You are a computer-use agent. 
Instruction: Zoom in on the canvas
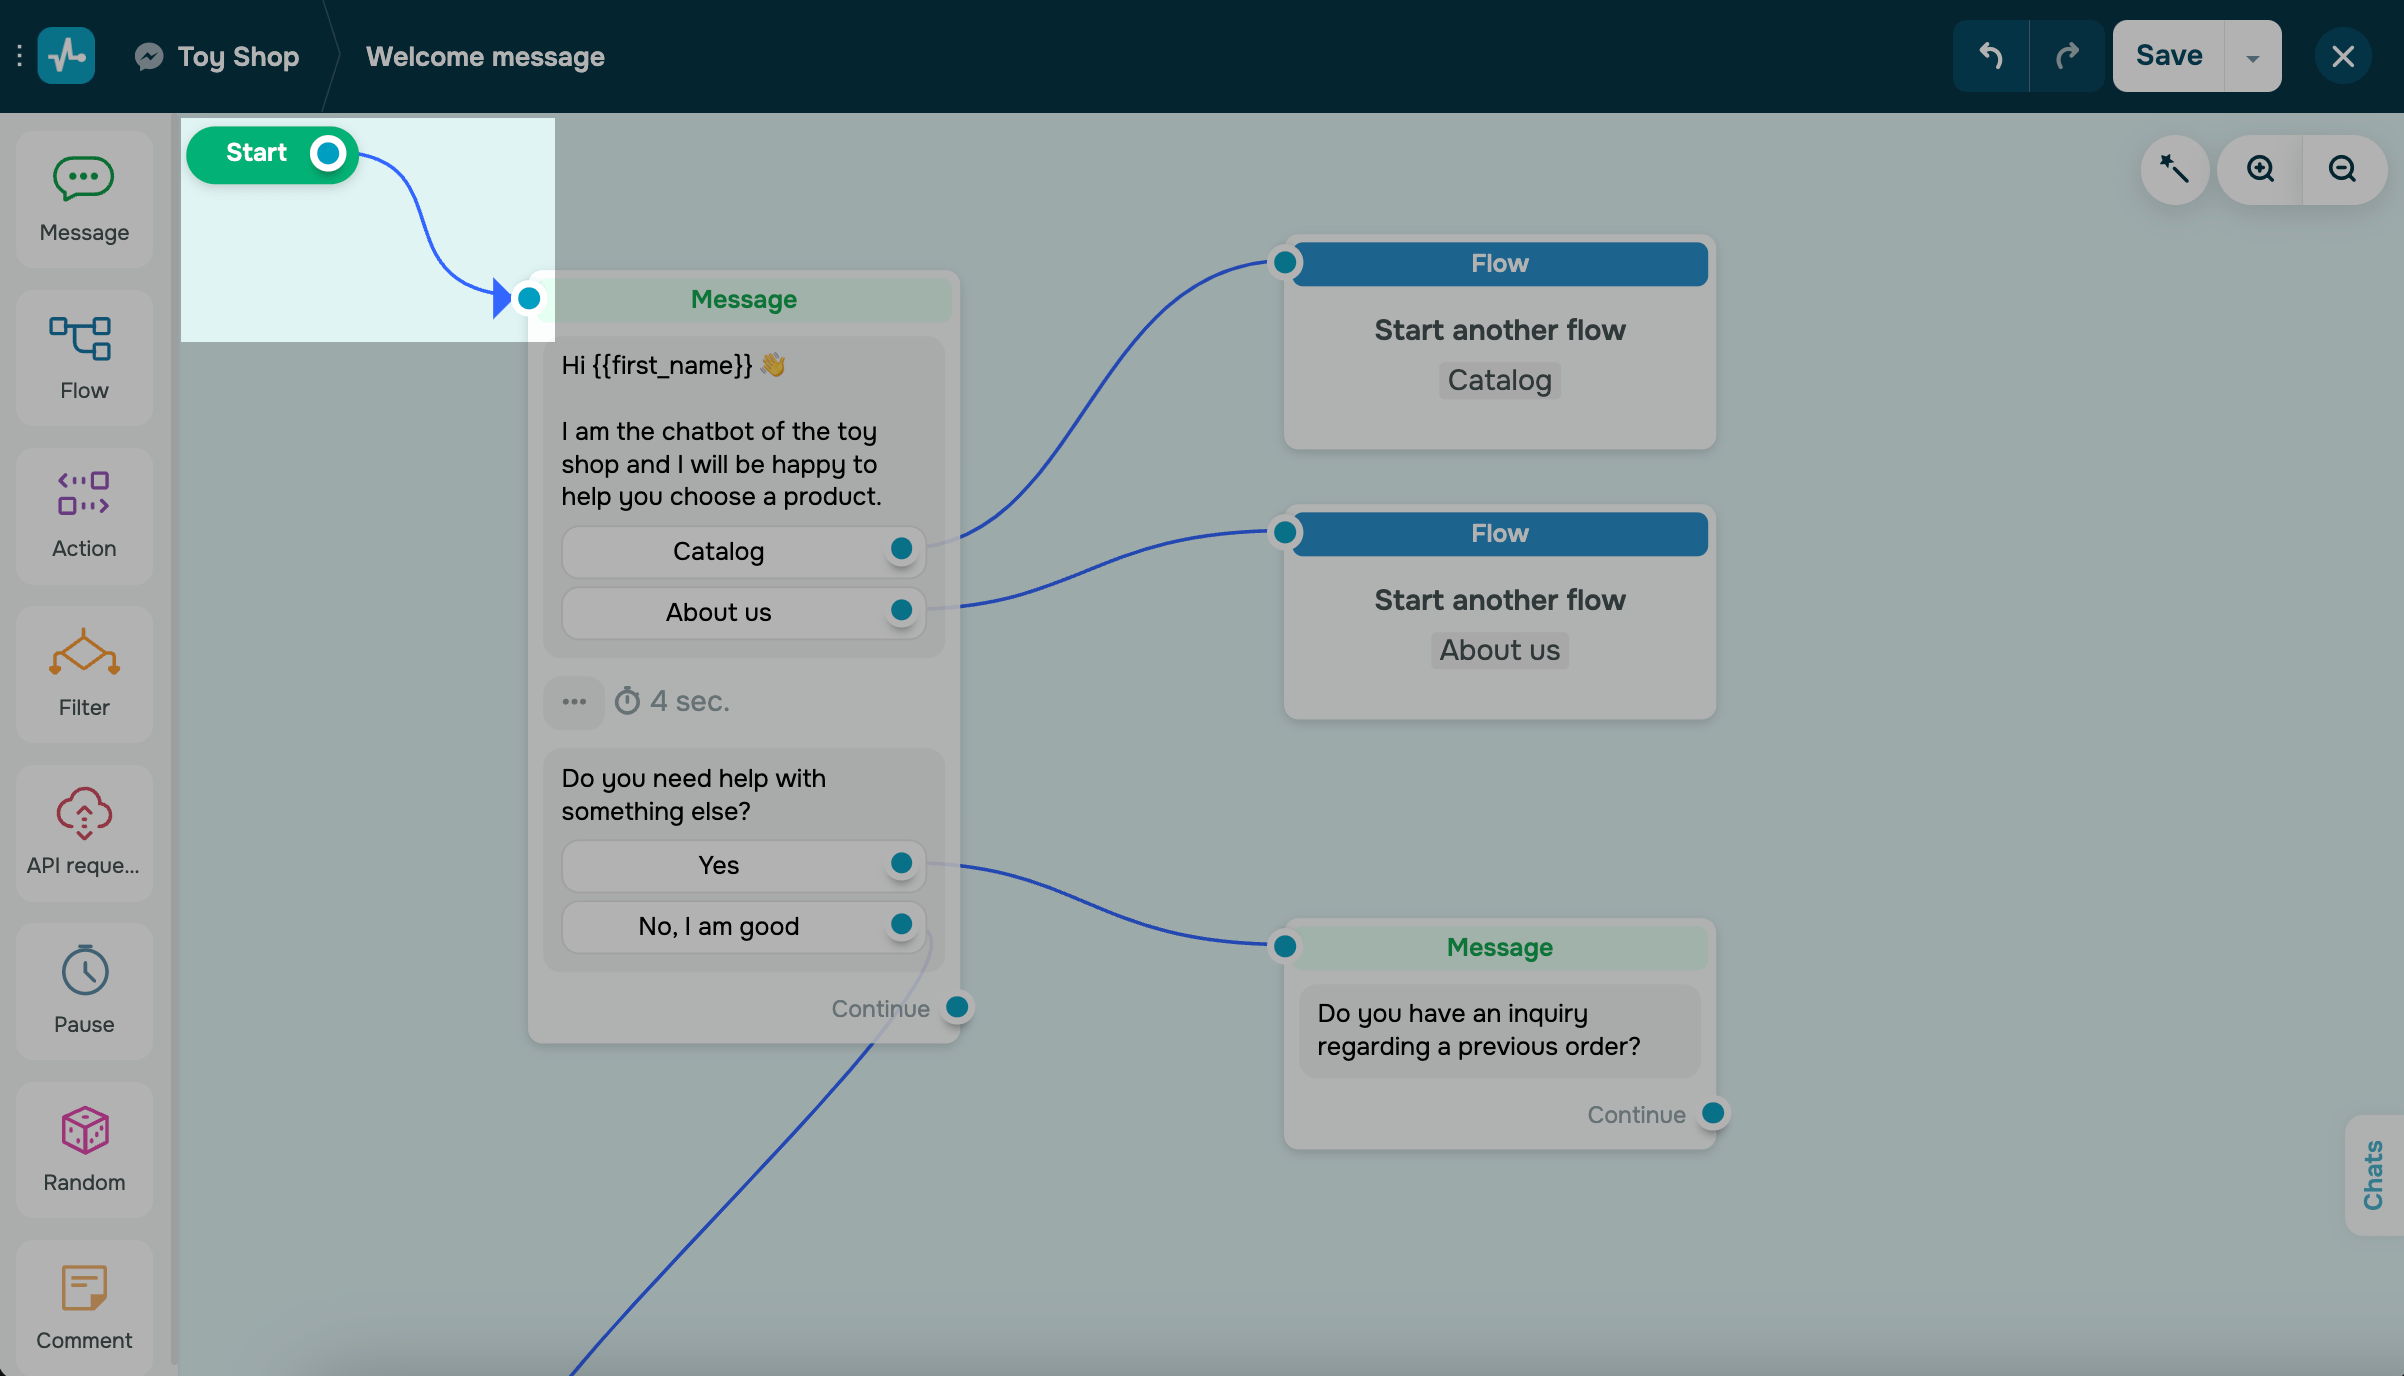[x=2261, y=169]
